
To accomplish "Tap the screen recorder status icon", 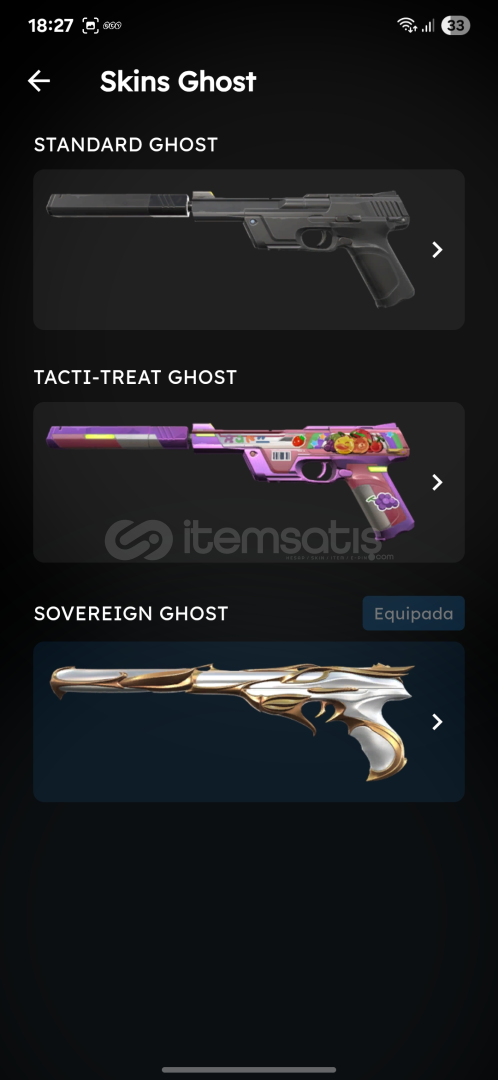I will [x=90, y=25].
